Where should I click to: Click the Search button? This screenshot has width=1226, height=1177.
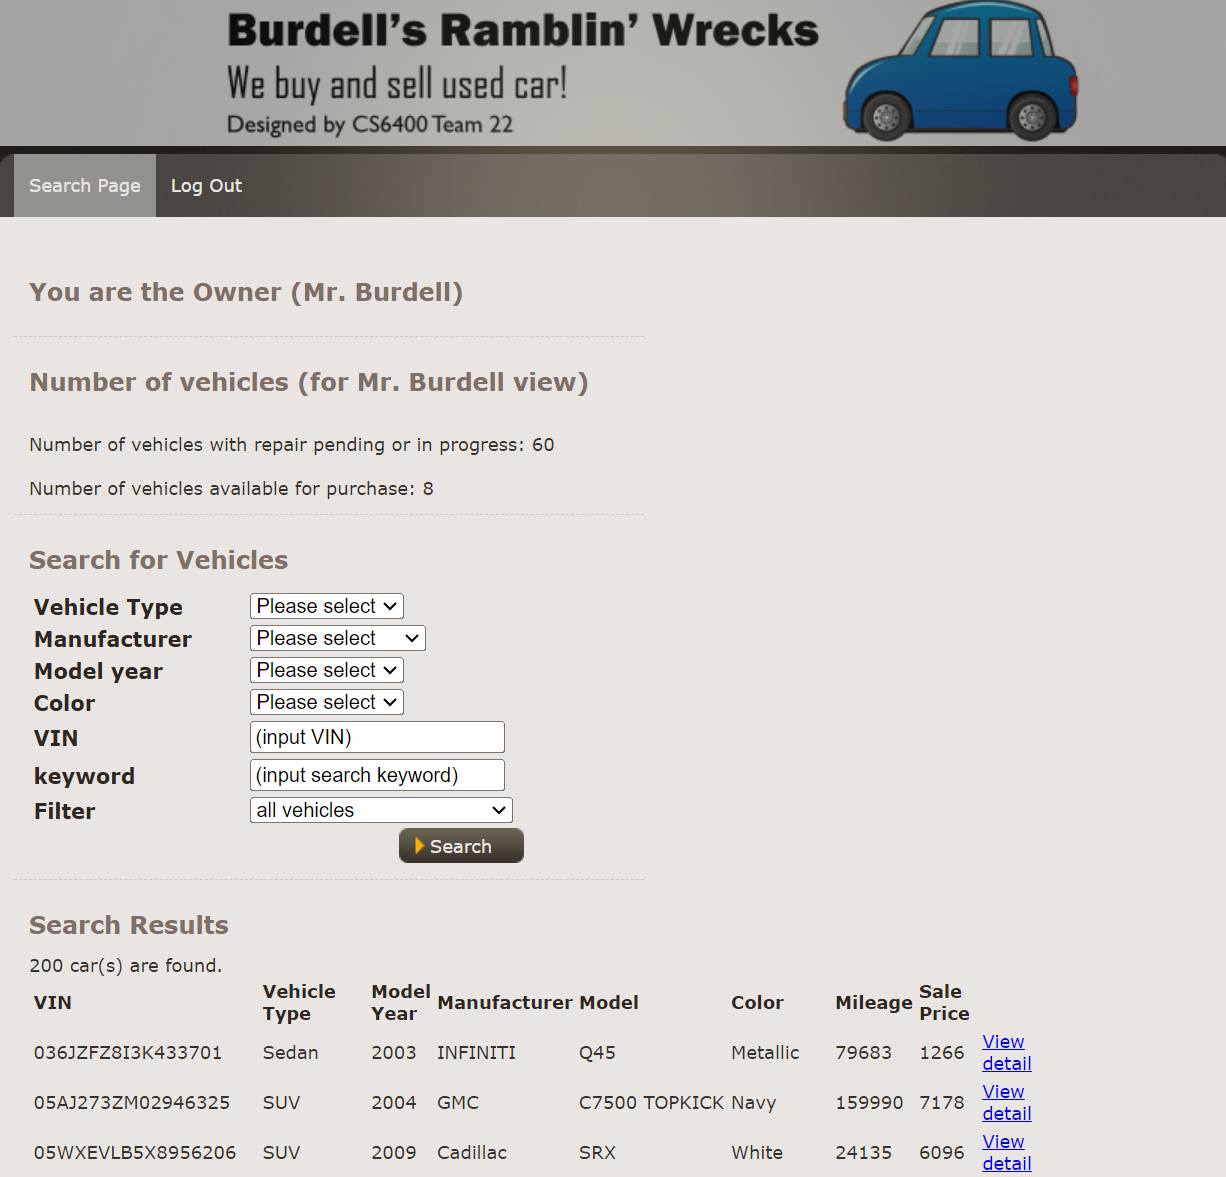(x=461, y=846)
